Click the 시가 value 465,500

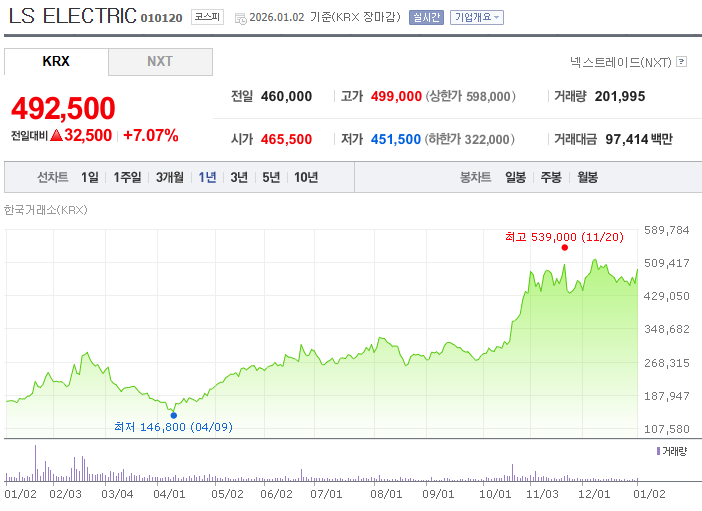coord(287,139)
